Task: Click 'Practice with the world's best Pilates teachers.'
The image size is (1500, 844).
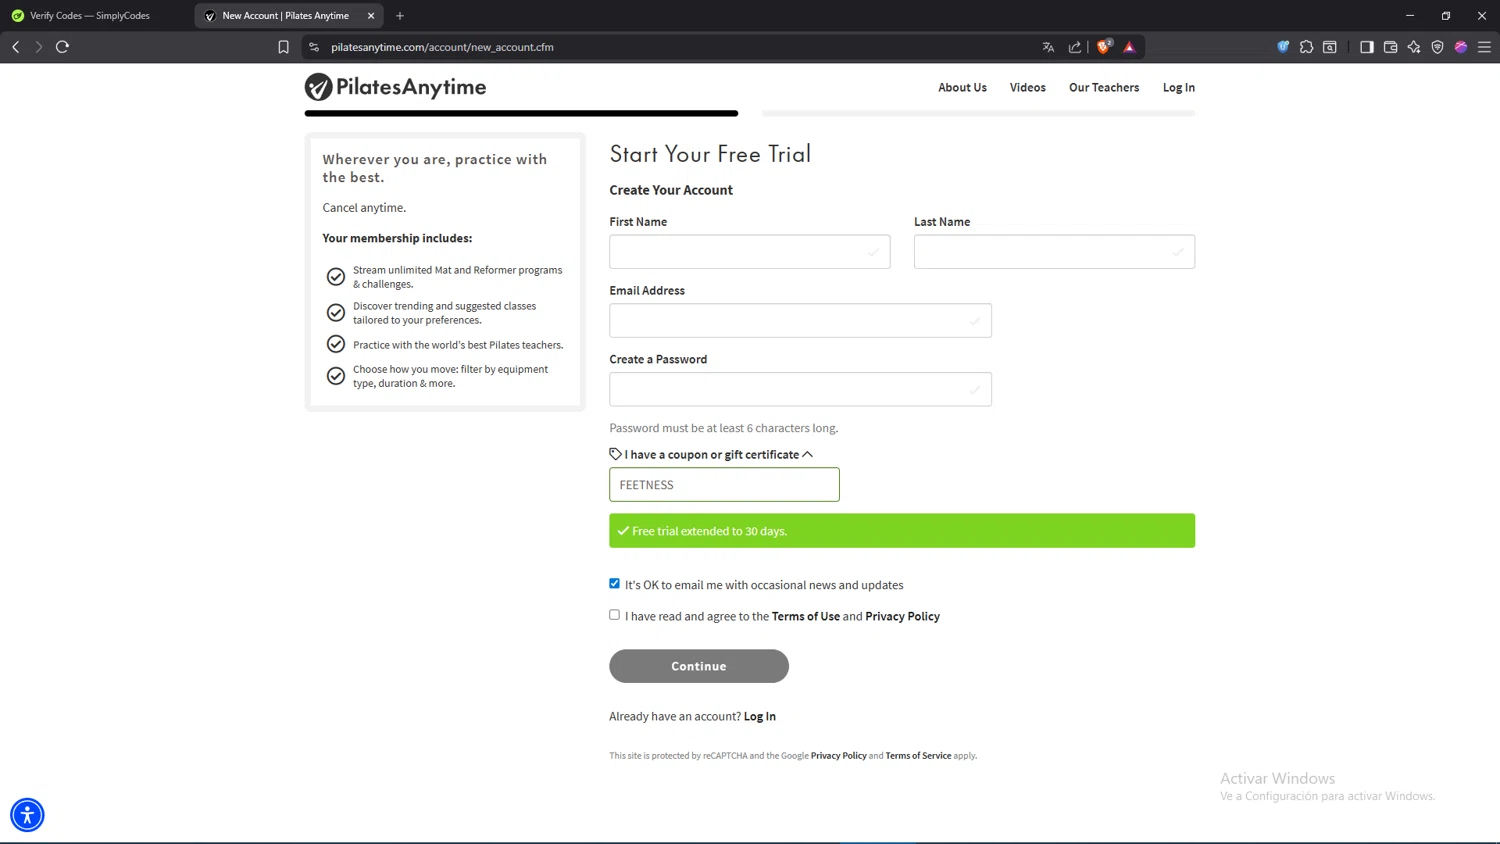Action: click(458, 345)
